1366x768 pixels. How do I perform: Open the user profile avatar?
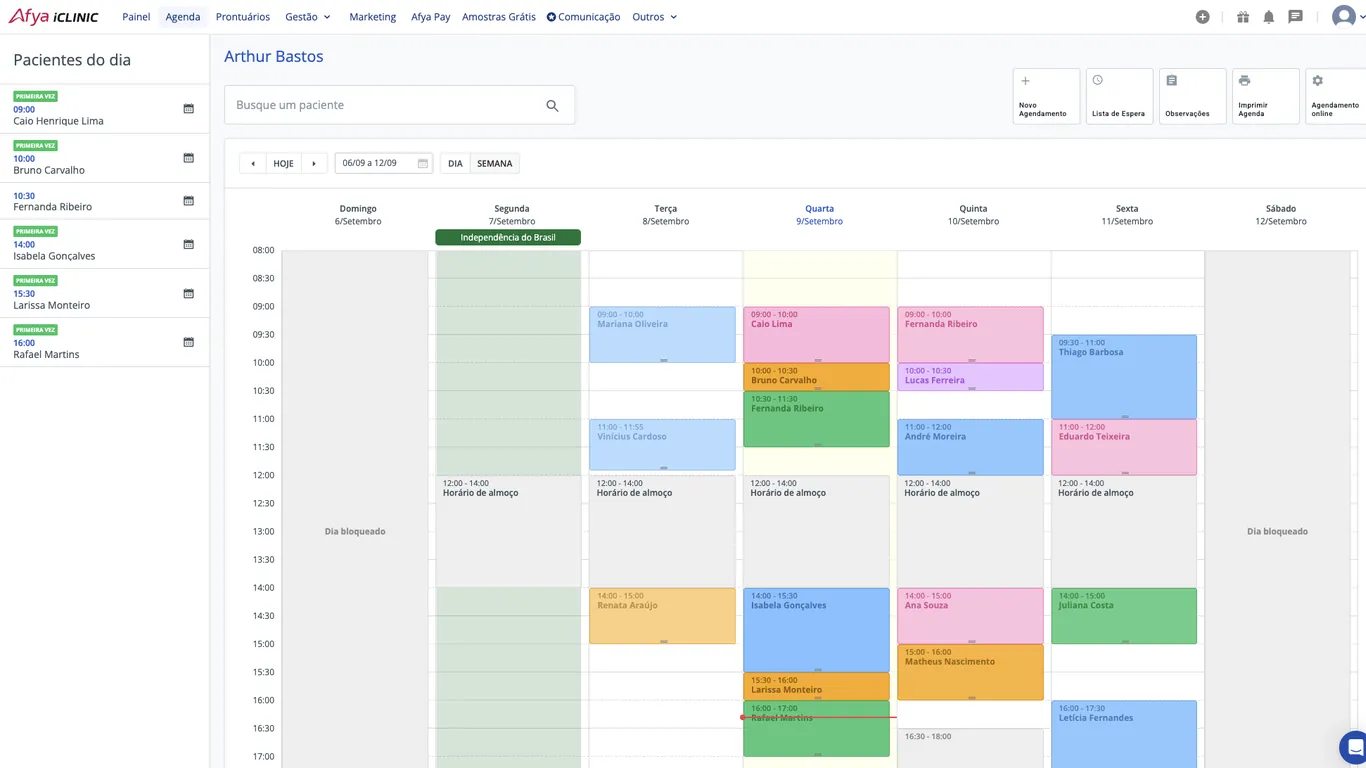pos(1343,17)
